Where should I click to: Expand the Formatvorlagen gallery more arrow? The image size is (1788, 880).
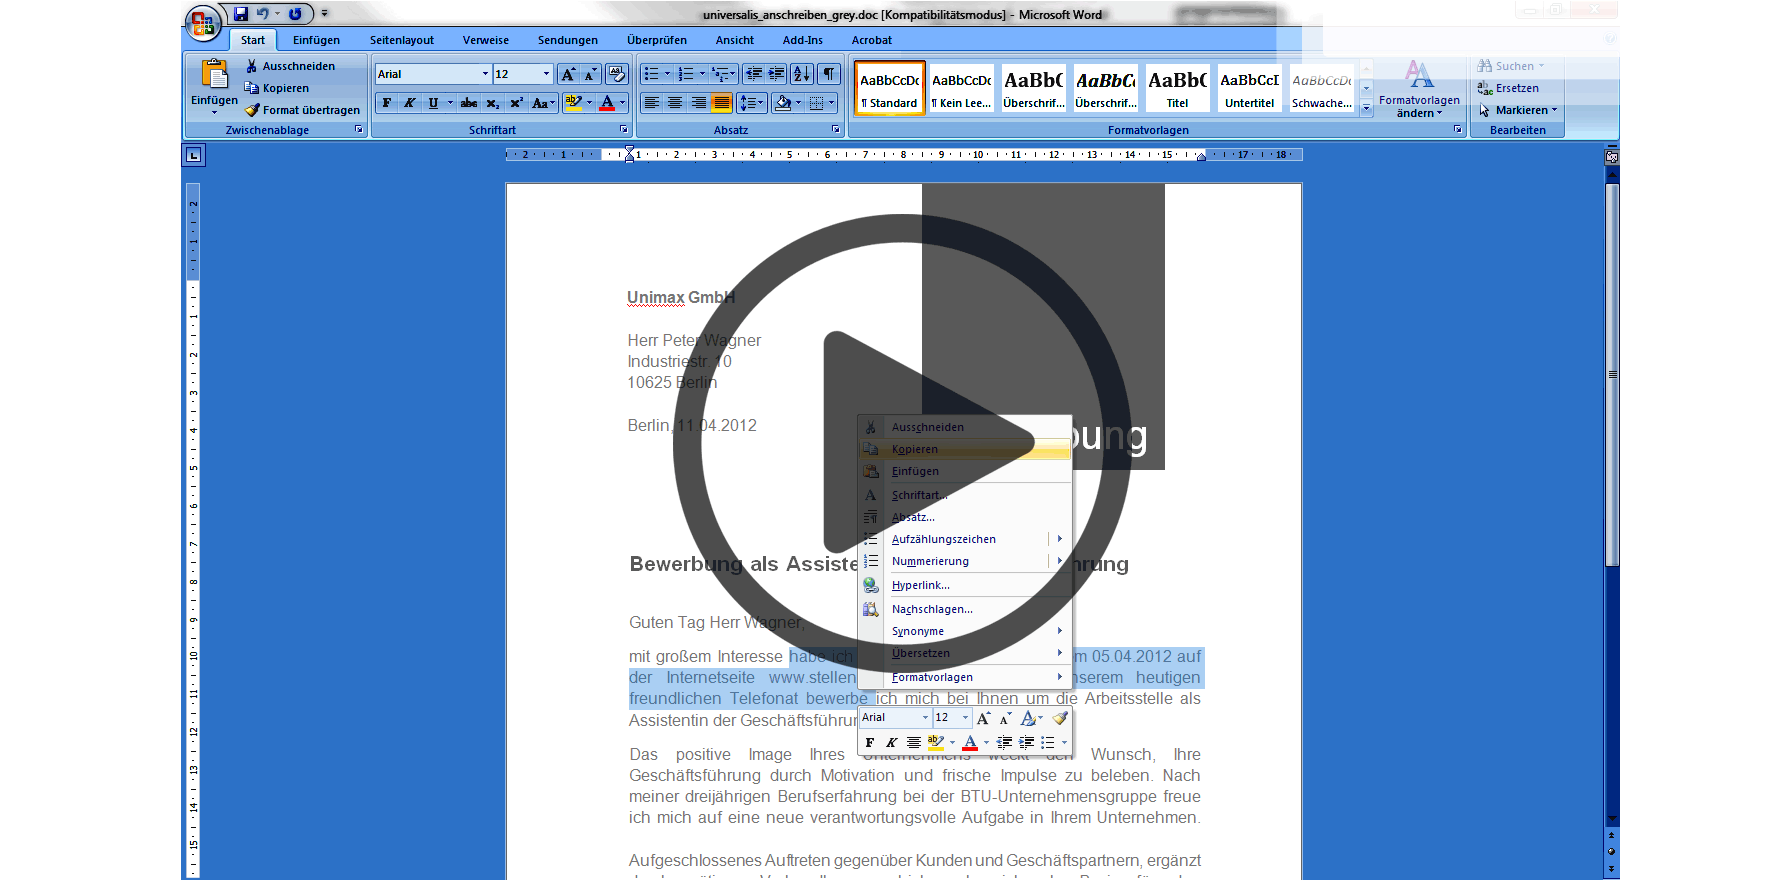coord(1366,110)
